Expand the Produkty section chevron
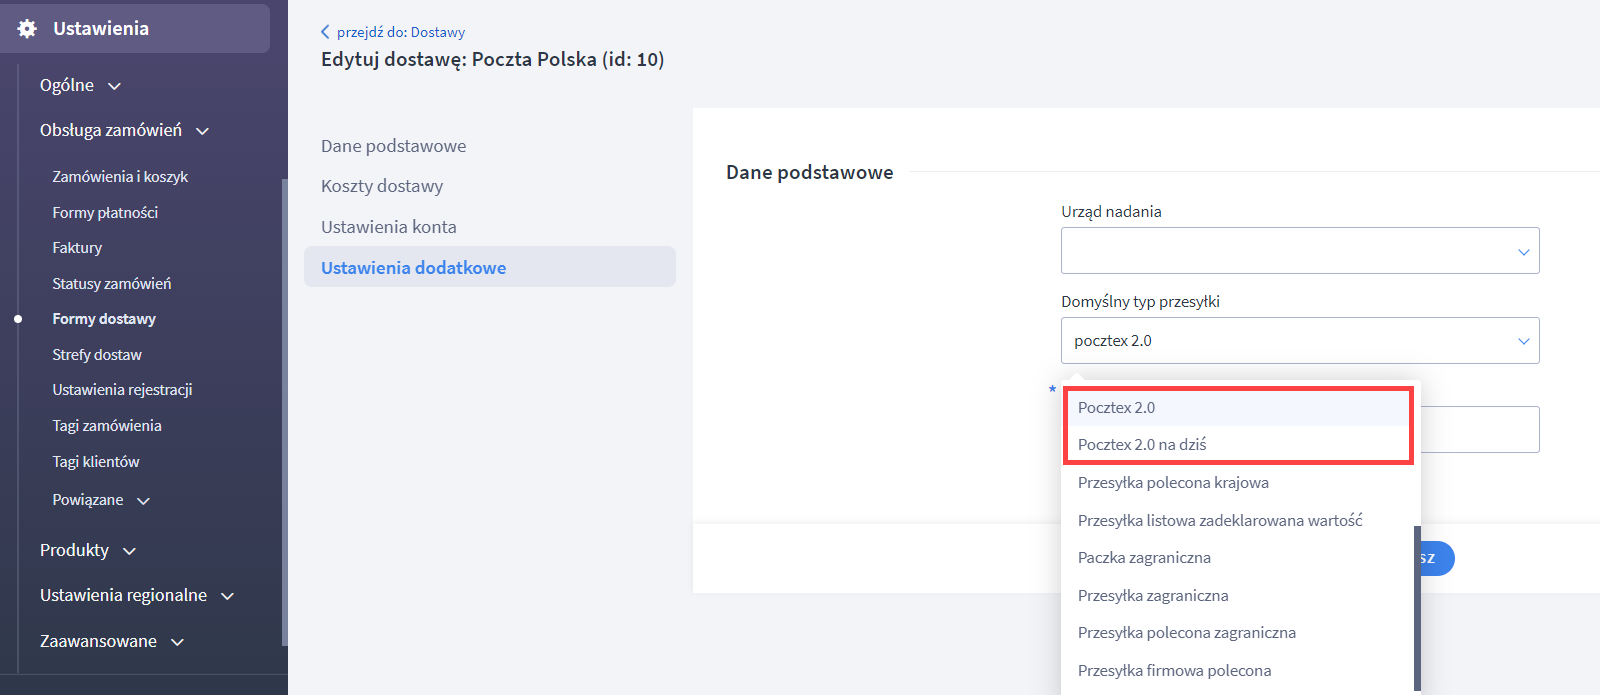The image size is (1600, 695). point(129,551)
